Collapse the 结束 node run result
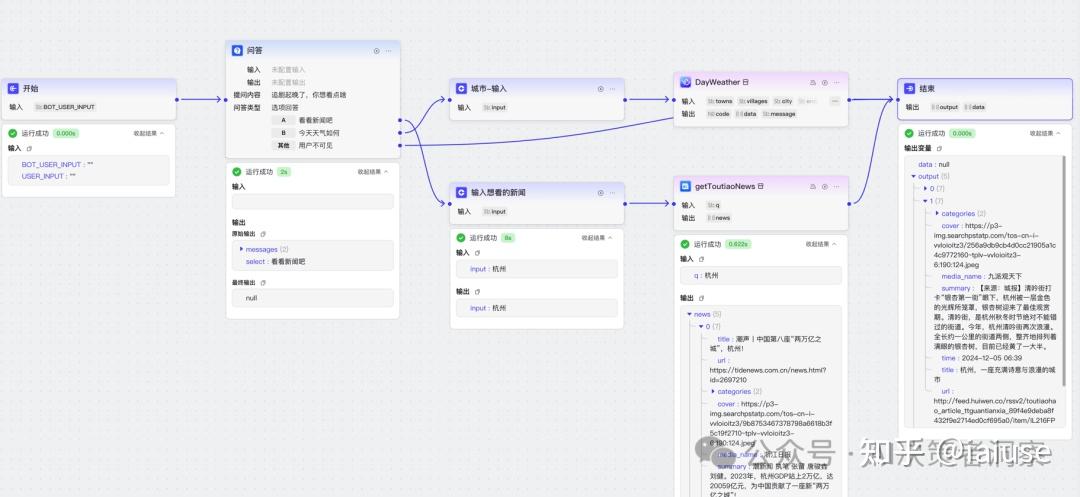This screenshot has height=497, width=1080. point(1046,134)
